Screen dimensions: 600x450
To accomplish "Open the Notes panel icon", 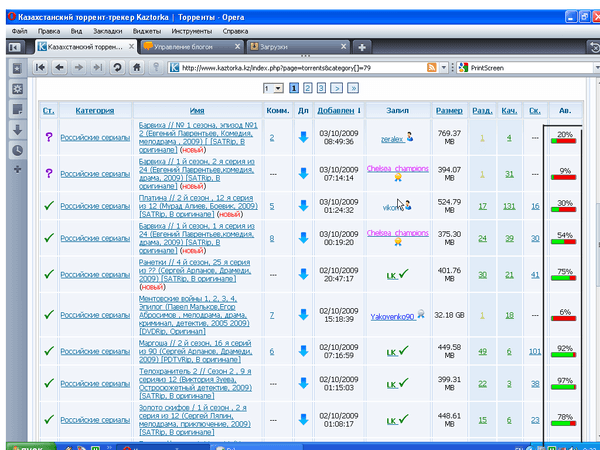I will pyautogui.click(x=17, y=109).
